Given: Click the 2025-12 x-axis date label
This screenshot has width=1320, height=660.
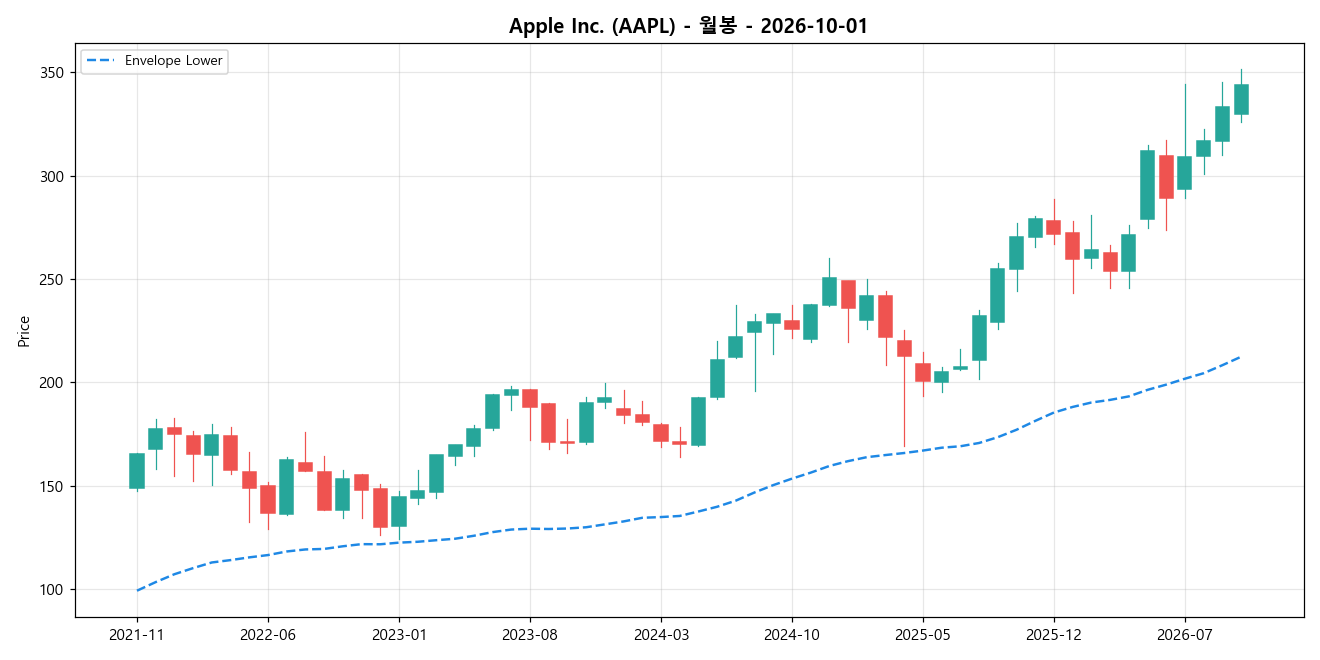Looking at the screenshot, I should (x=1054, y=634).
